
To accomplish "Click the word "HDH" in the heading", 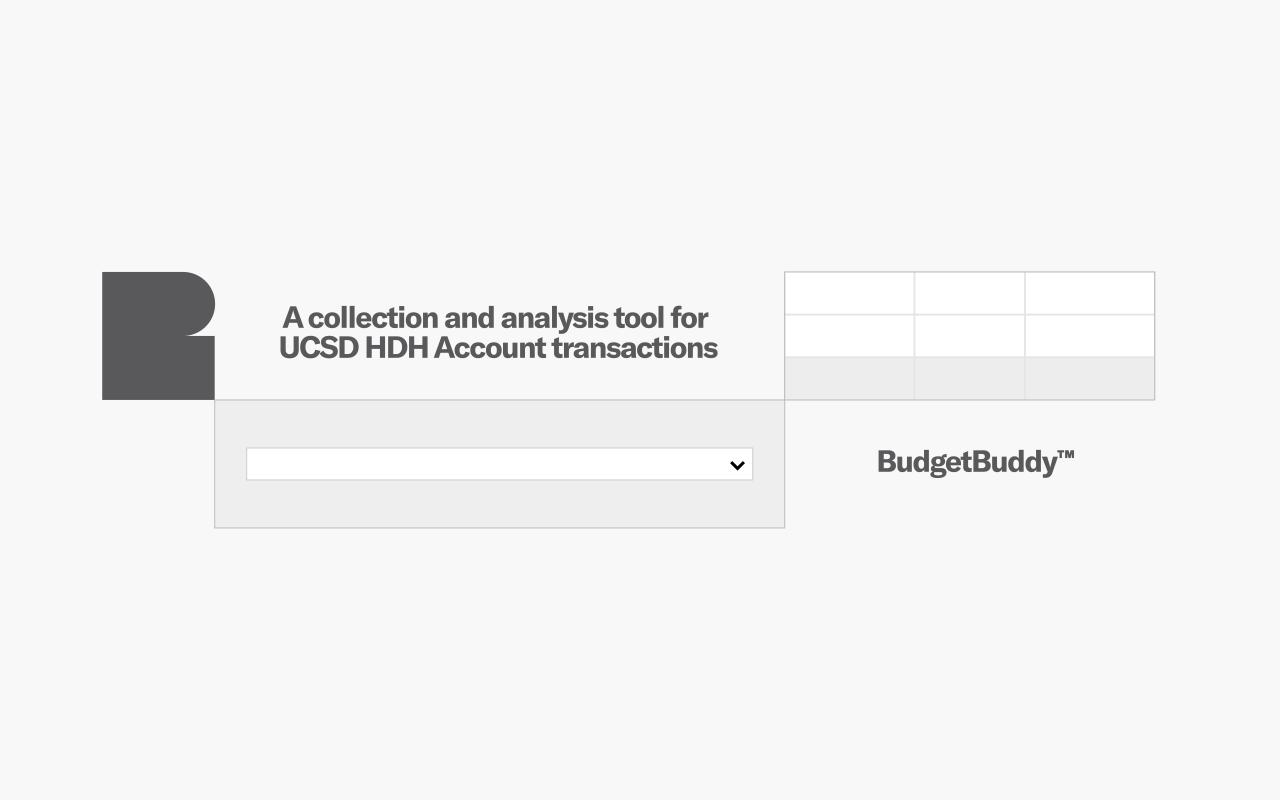I will tap(397, 348).
